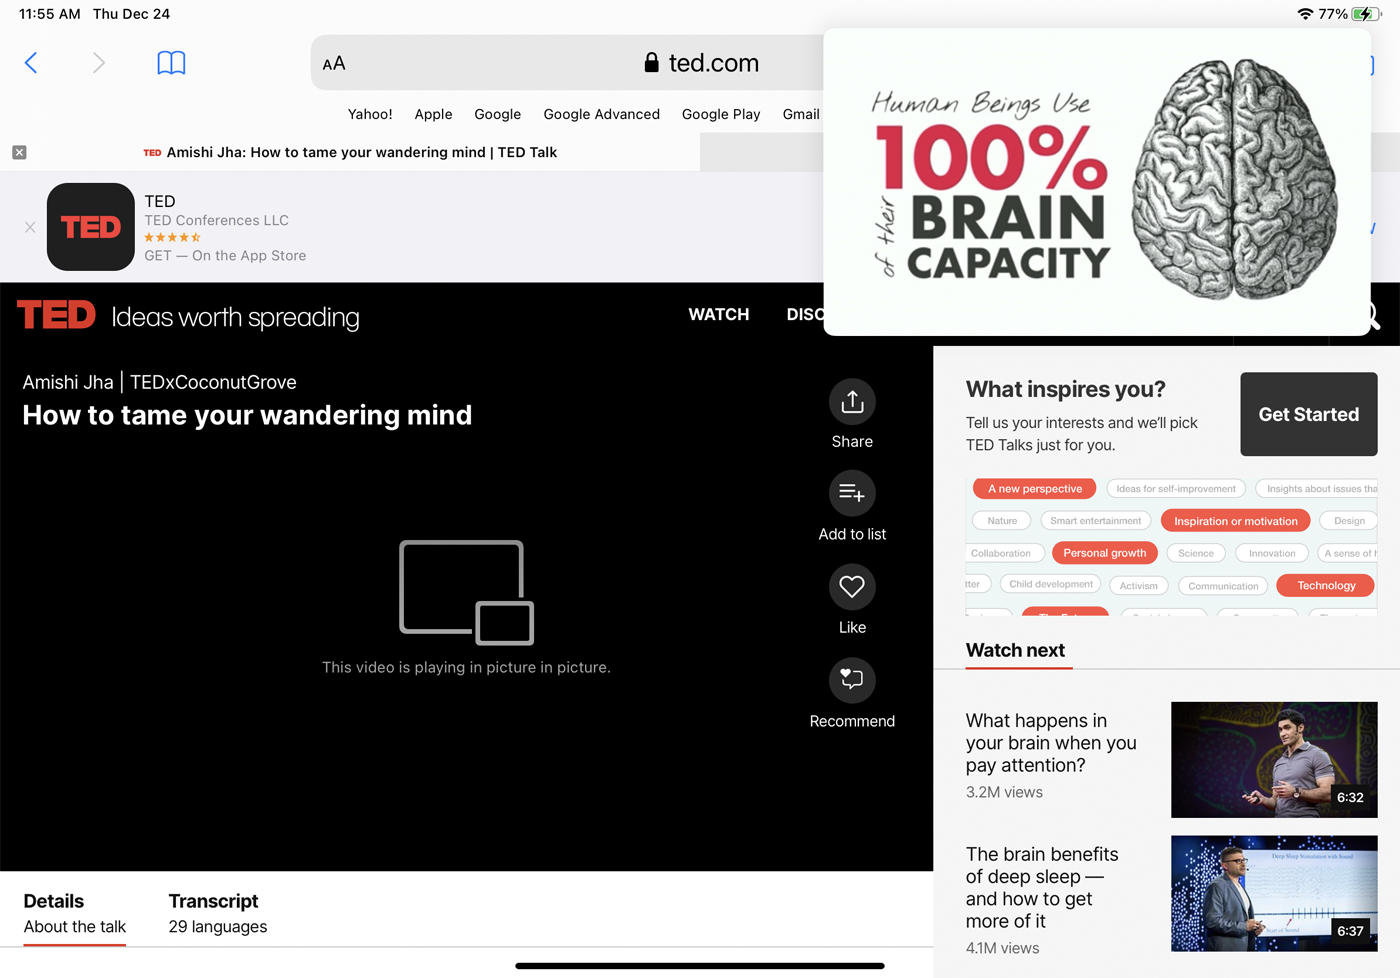Like the talk with heart icon

tap(852, 587)
